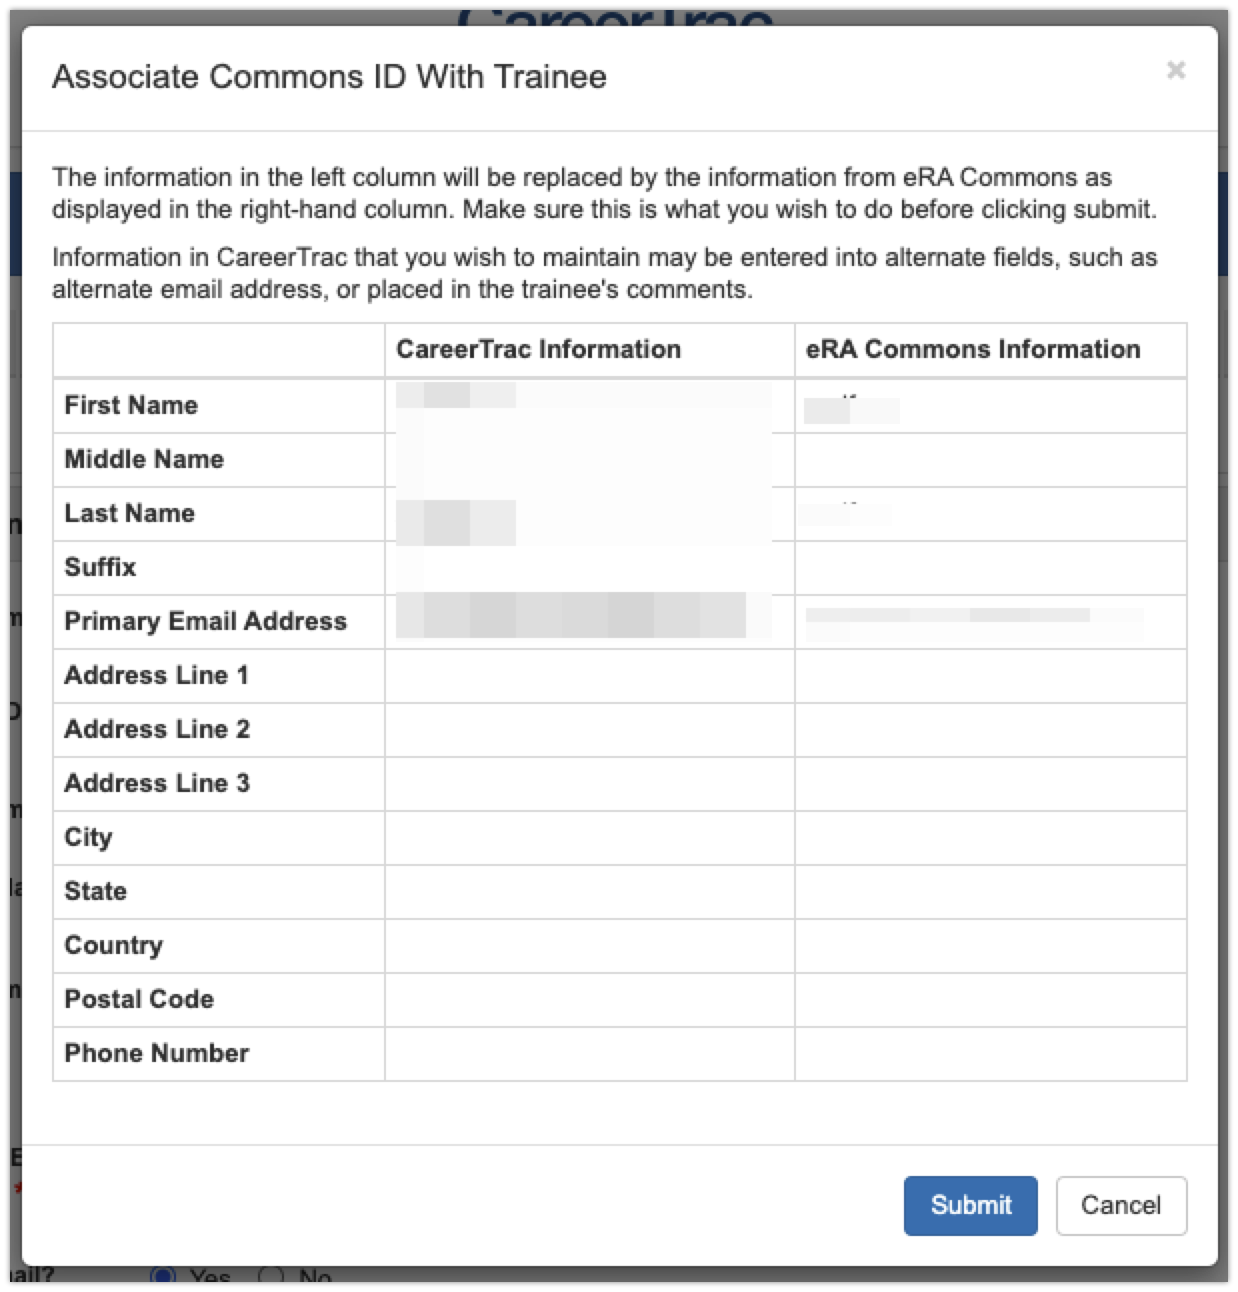Click the Address Line 3 label
This screenshot has height=1292, width=1238.
coord(157,783)
